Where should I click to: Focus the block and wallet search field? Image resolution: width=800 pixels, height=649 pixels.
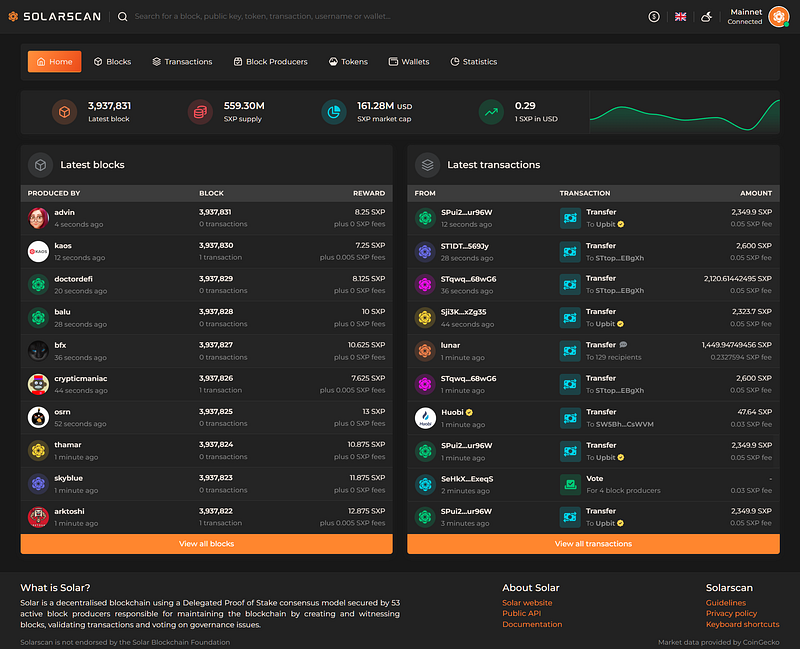click(x=262, y=16)
